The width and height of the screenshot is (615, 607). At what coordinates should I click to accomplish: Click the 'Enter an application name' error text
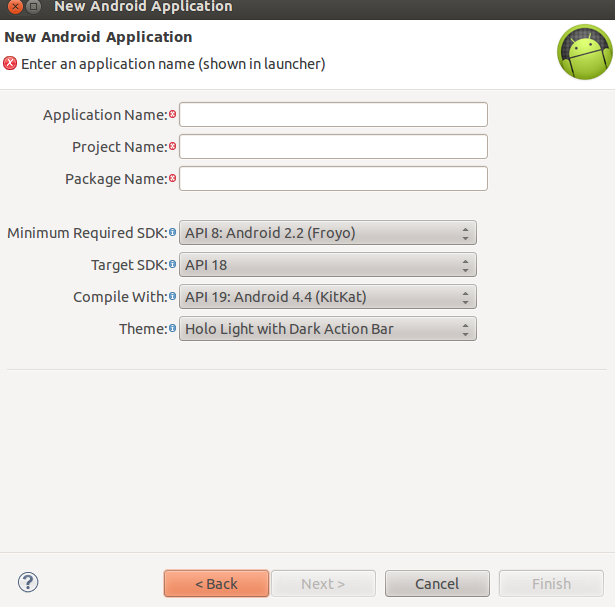[173, 64]
